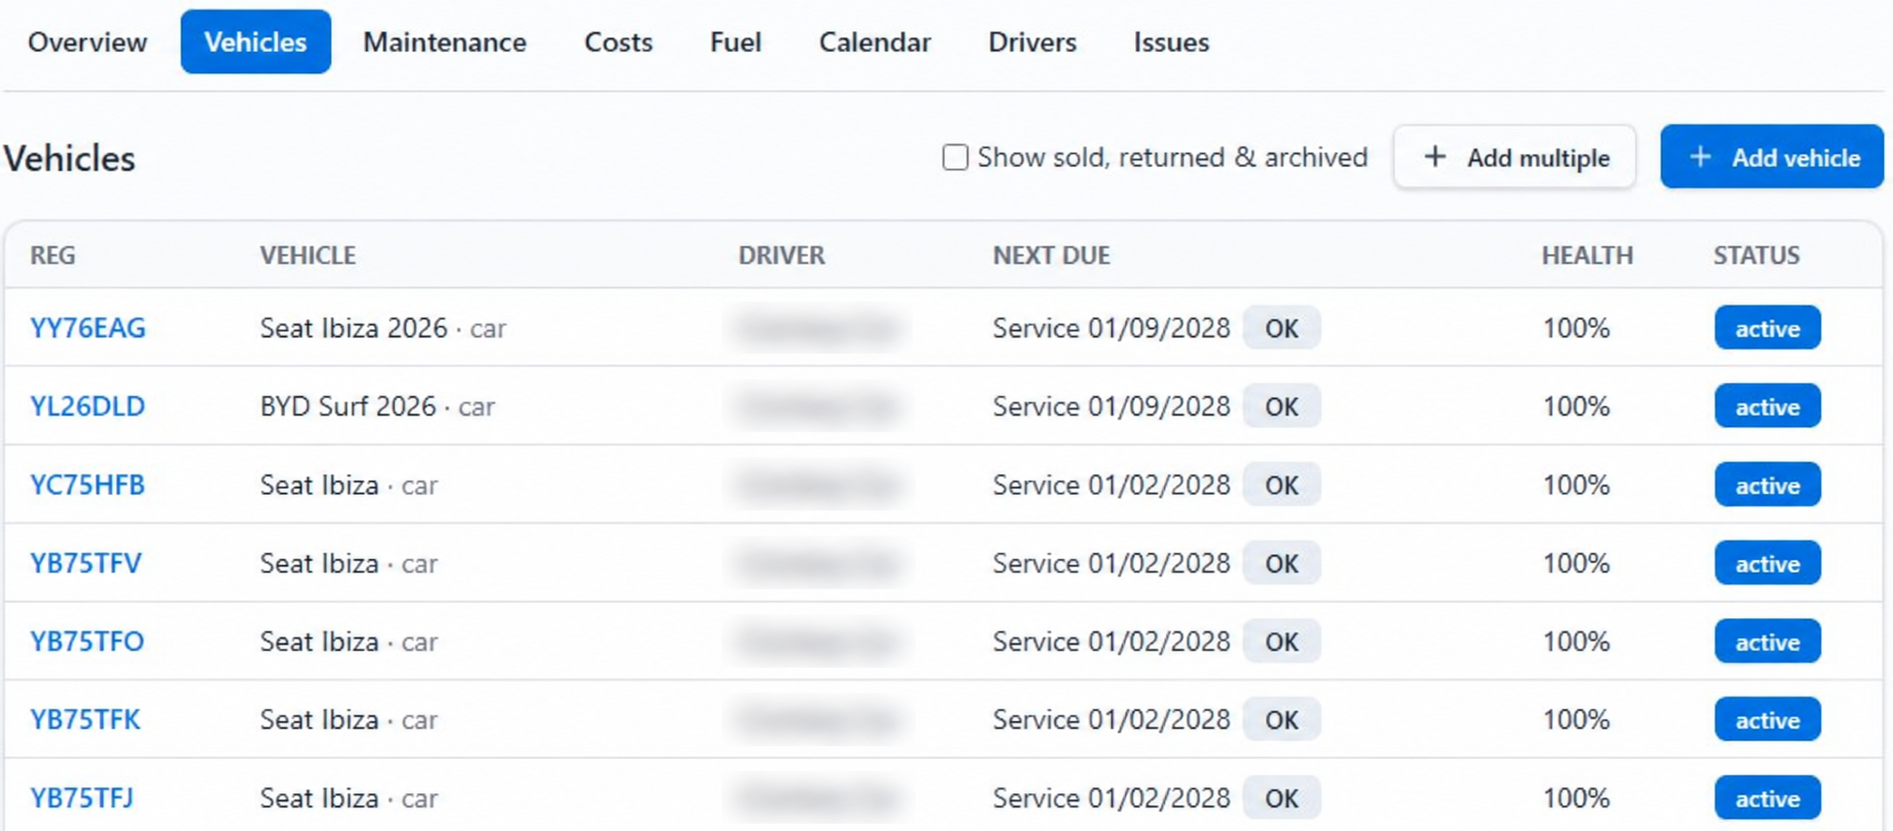Viewport: 1893px width, 831px height.
Task: Click the OK badge in YB75TFV row
Action: coord(1281,563)
